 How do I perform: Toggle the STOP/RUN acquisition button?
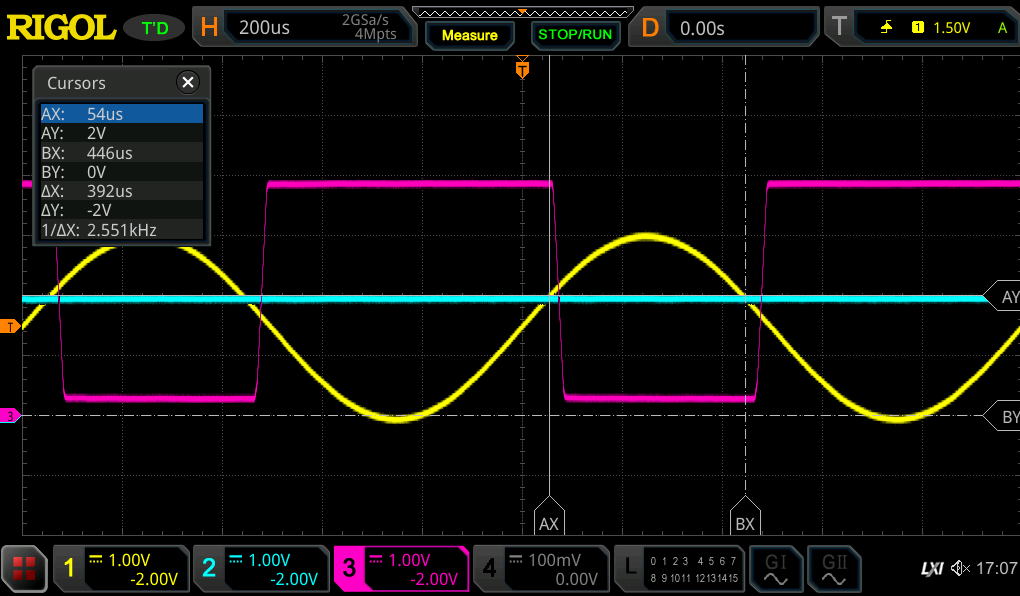click(x=575, y=34)
